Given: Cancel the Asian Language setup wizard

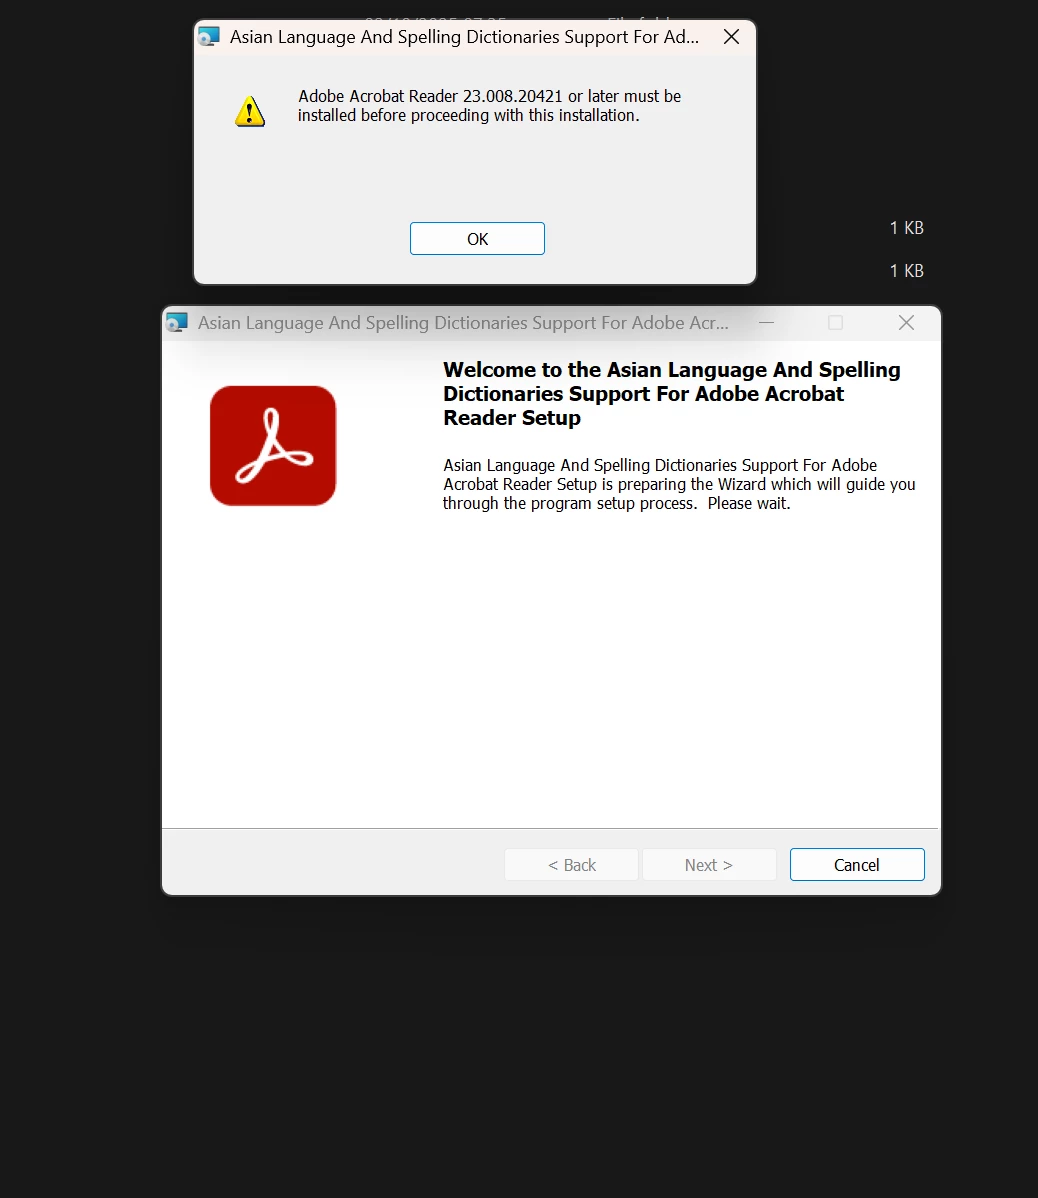Looking at the screenshot, I should (x=857, y=864).
